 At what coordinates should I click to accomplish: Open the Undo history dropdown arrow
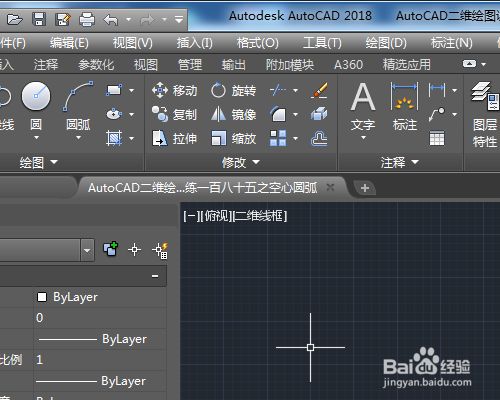point(128,20)
